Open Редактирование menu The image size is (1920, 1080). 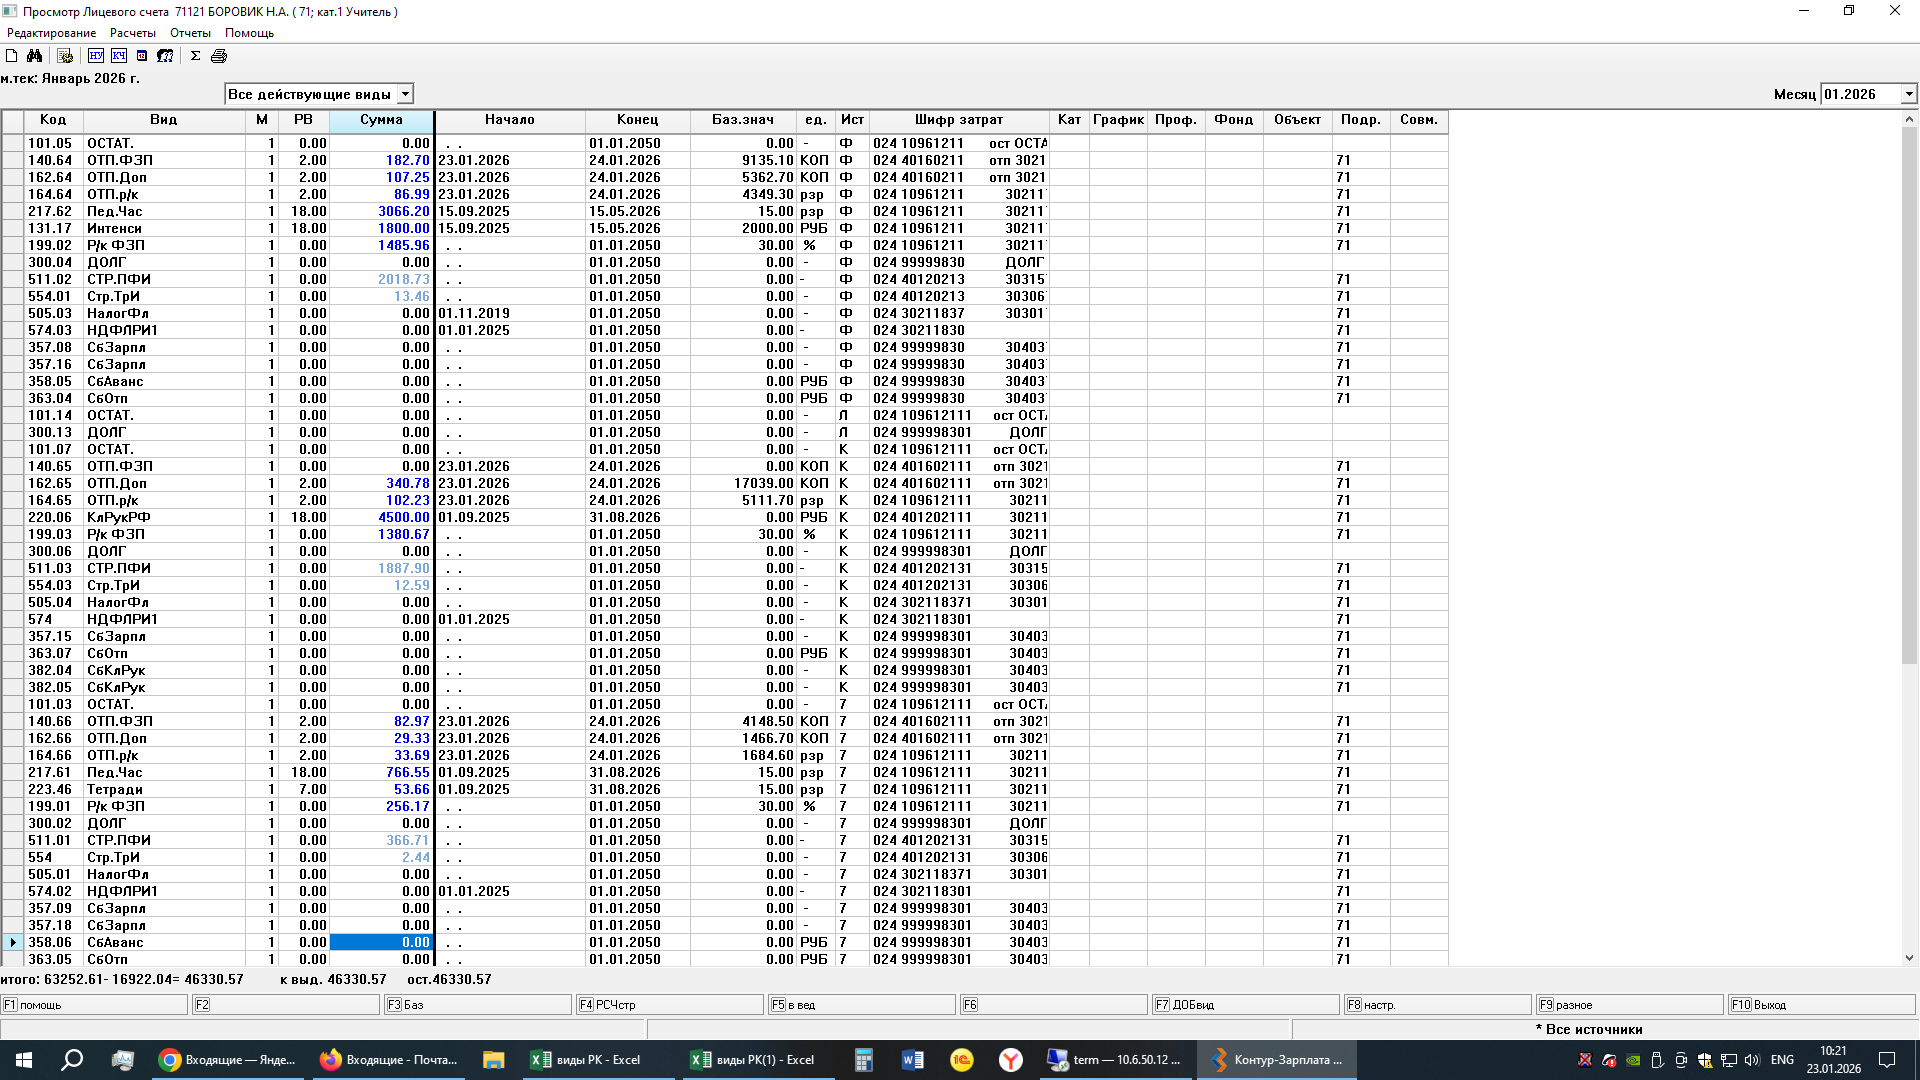(x=52, y=33)
